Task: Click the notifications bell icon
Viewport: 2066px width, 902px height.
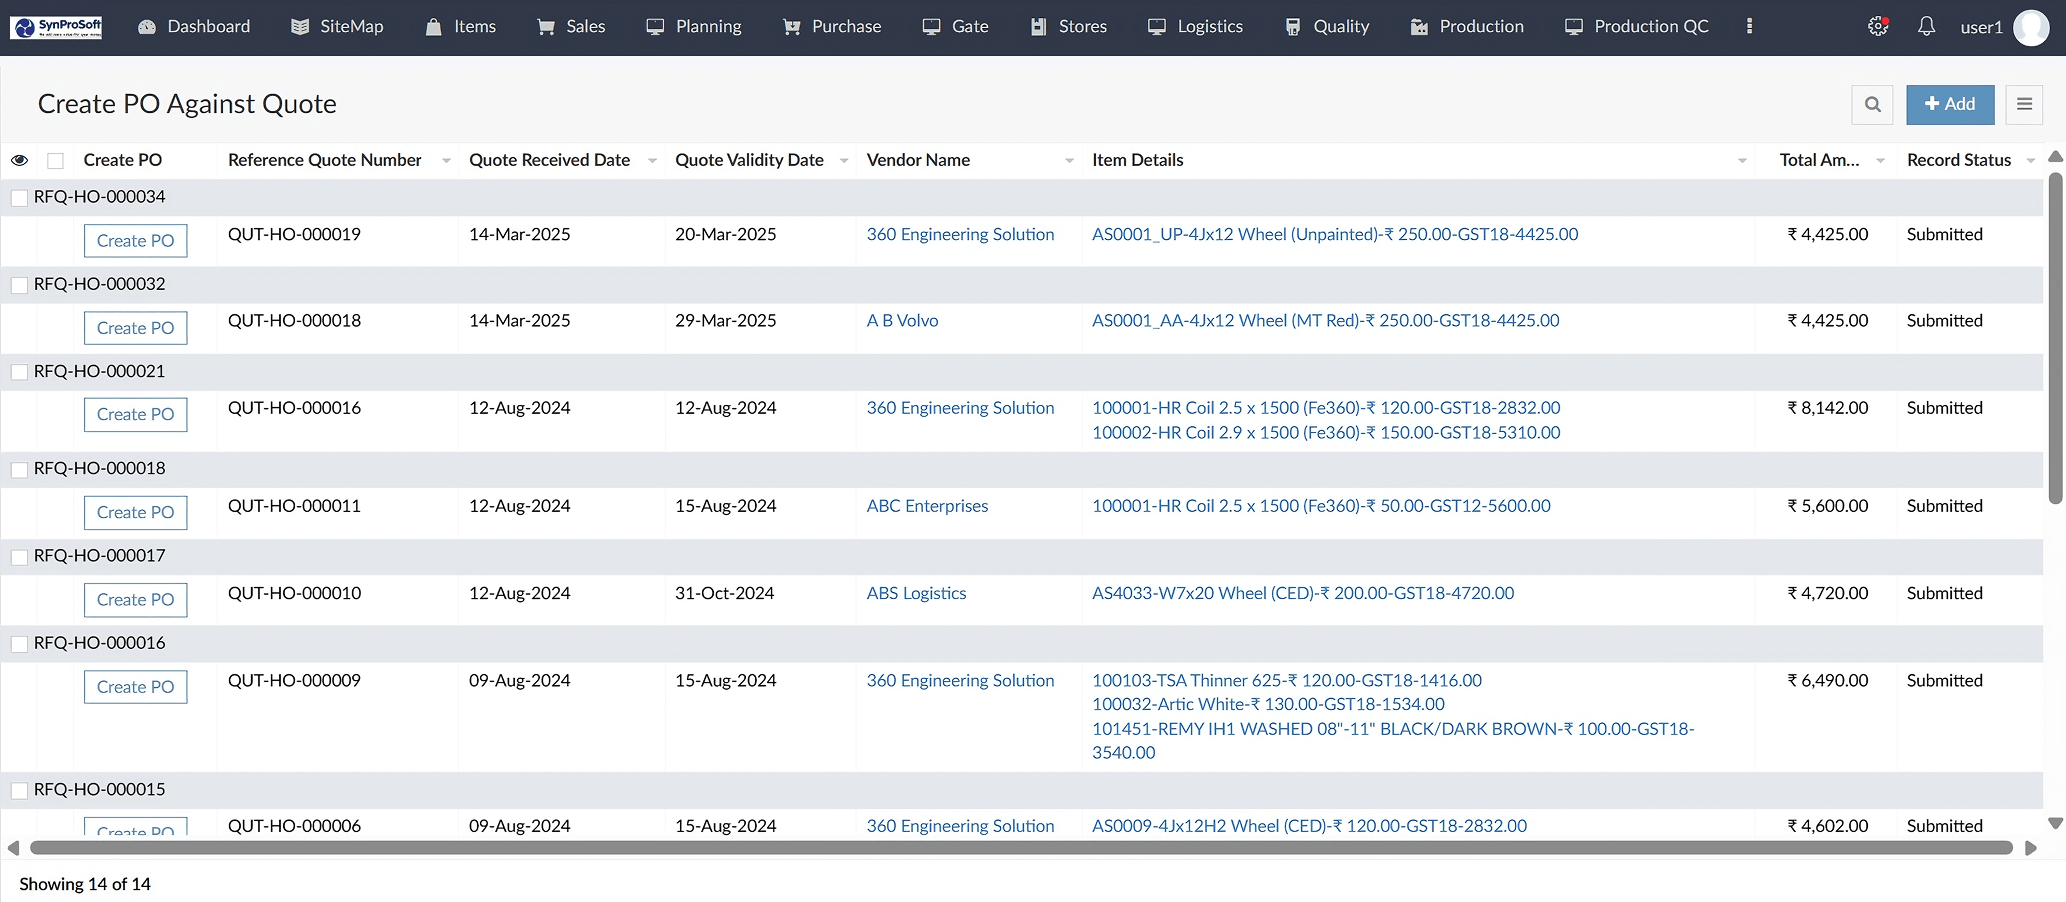Action: point(1926,27)
